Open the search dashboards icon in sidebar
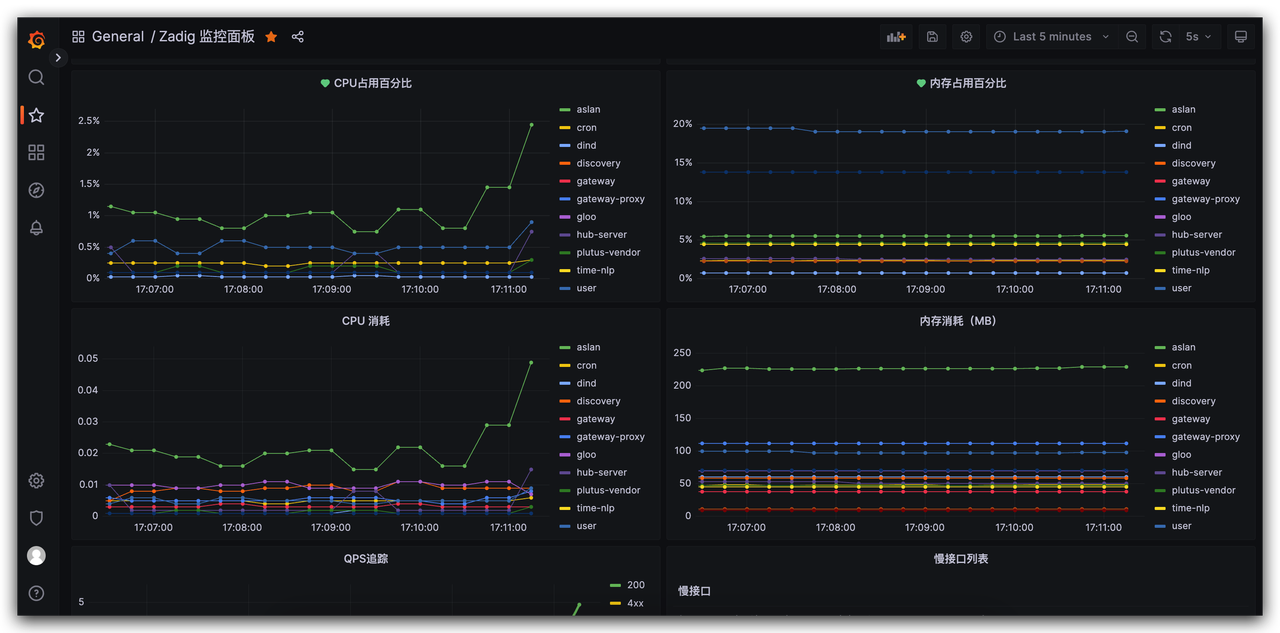This screenshot has width=1280, height=633. point(36,77)
